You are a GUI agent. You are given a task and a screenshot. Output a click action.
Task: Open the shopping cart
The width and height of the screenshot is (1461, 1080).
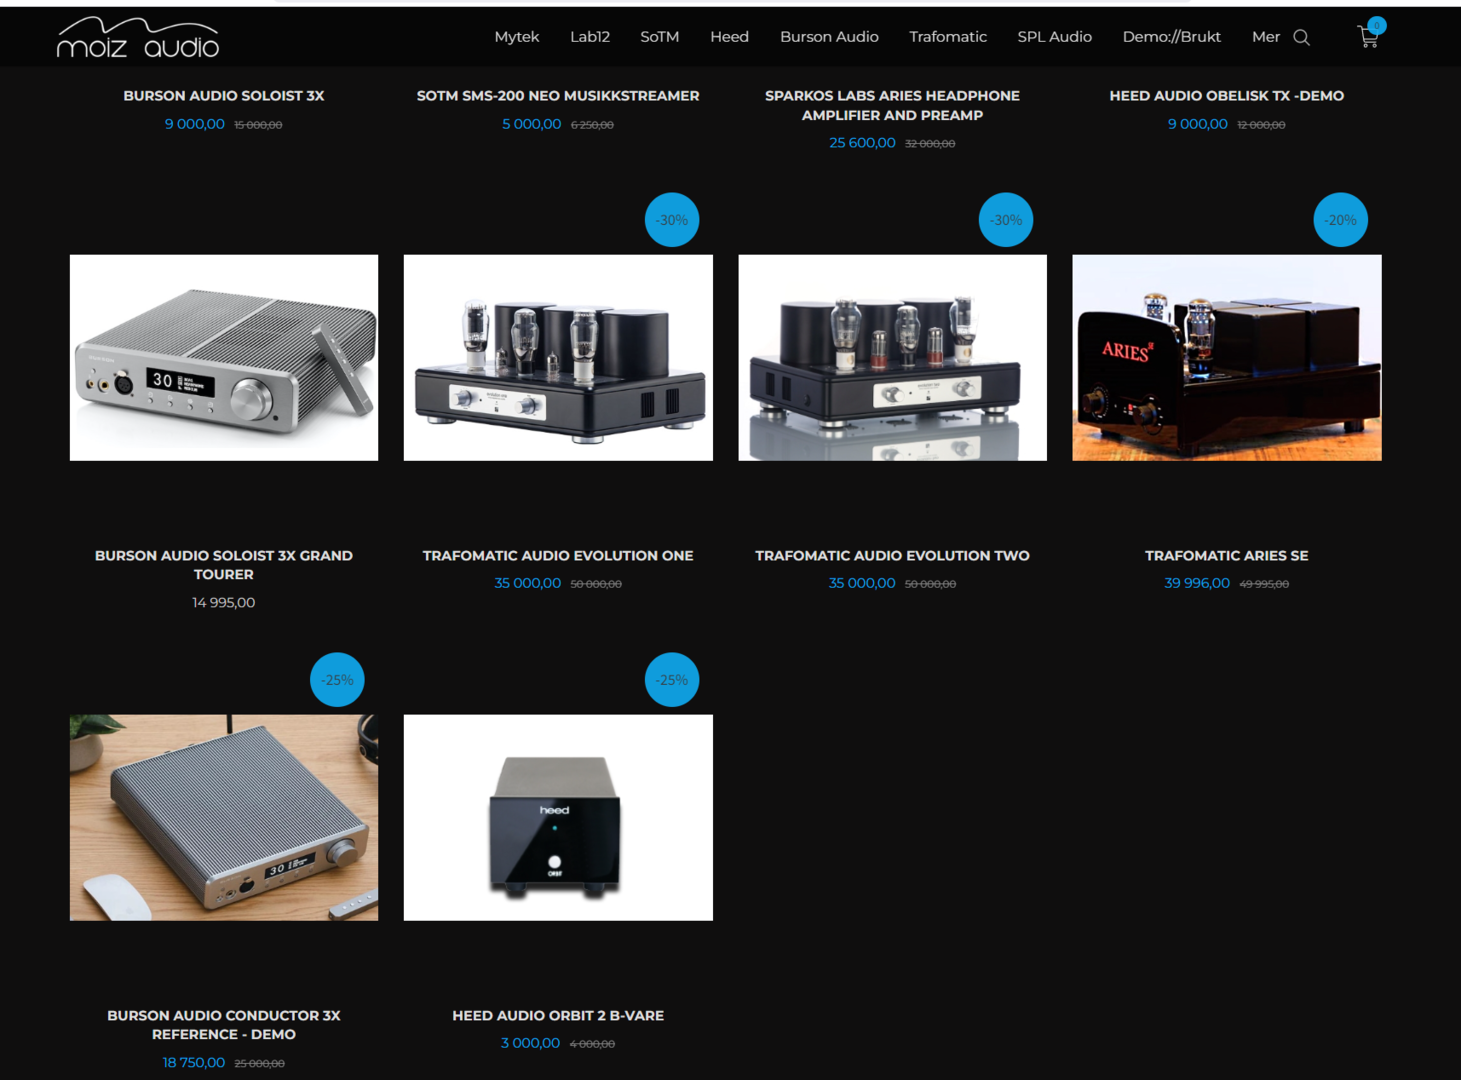pos(1369,35)
